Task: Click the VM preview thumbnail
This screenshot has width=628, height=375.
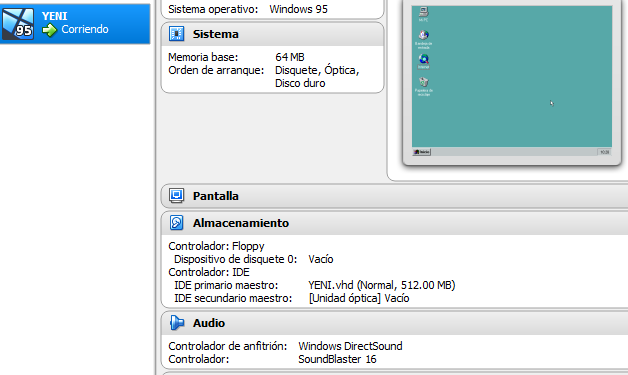Action: (x=512, y=81)
